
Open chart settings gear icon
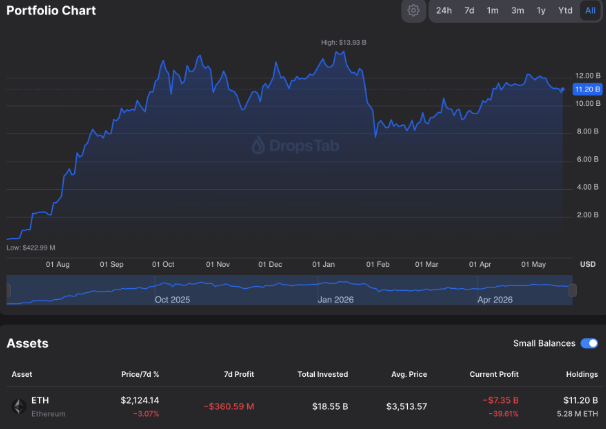pos(413,10)
